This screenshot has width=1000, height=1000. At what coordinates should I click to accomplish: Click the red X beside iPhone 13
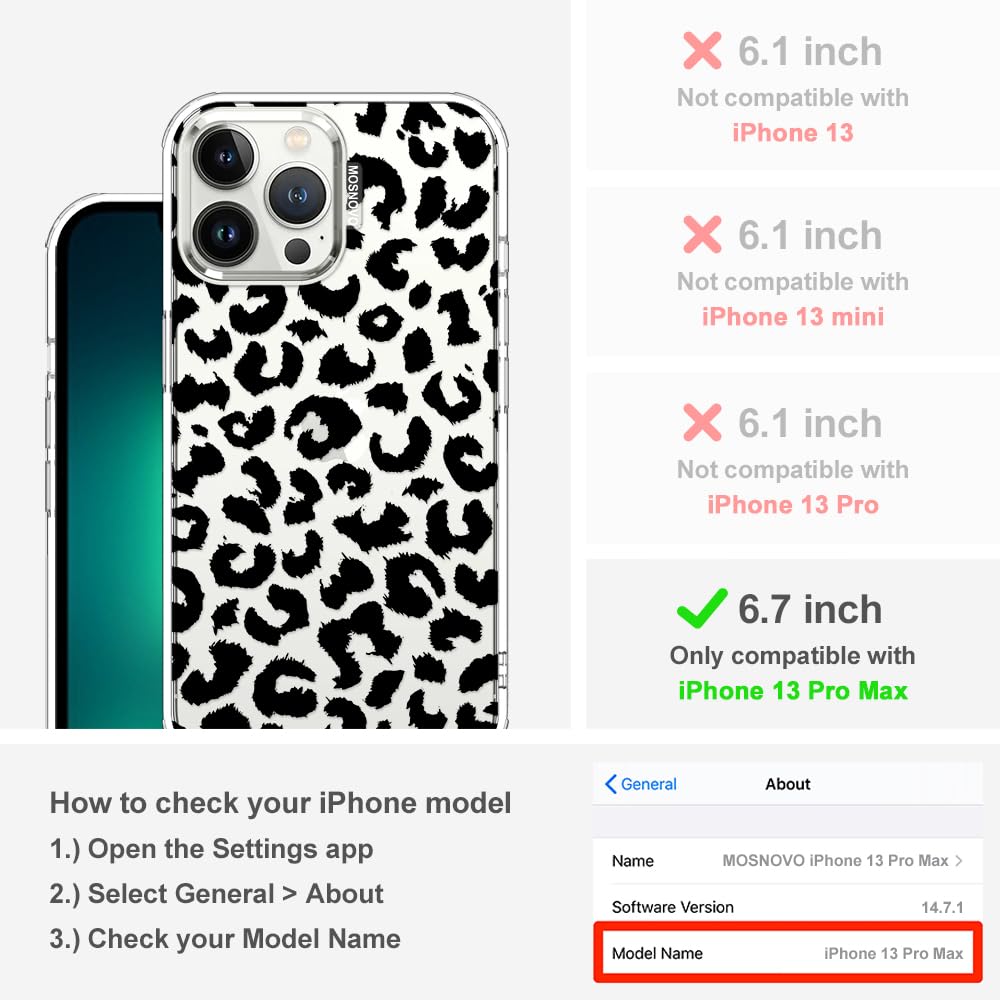coord(702,50)
